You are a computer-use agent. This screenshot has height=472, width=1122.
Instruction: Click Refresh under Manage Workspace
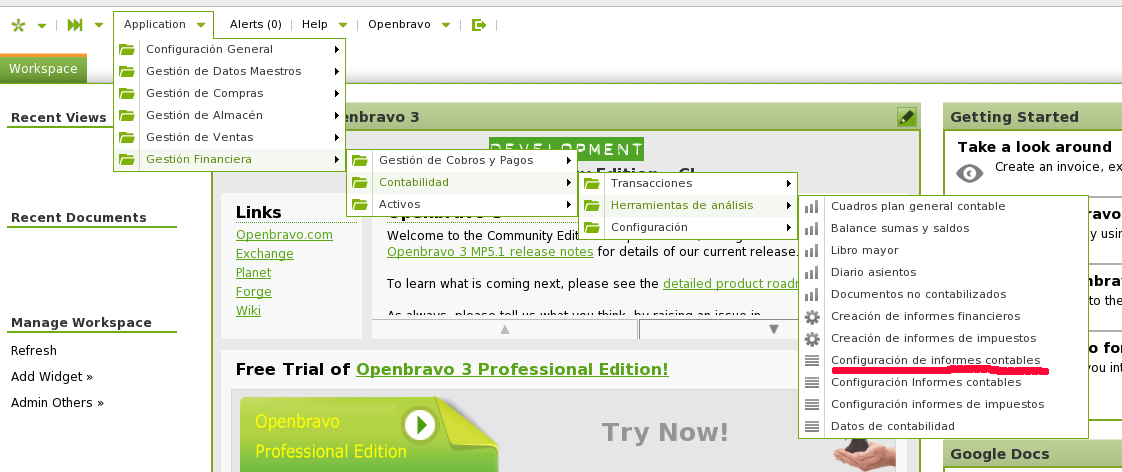(34, 350)
